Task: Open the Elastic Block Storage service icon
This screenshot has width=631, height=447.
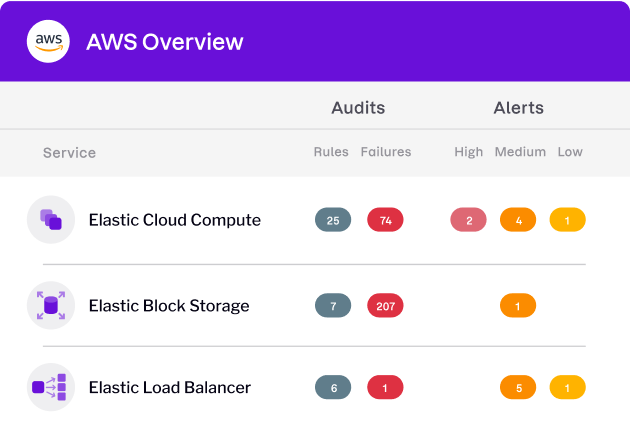Action: 51,305
